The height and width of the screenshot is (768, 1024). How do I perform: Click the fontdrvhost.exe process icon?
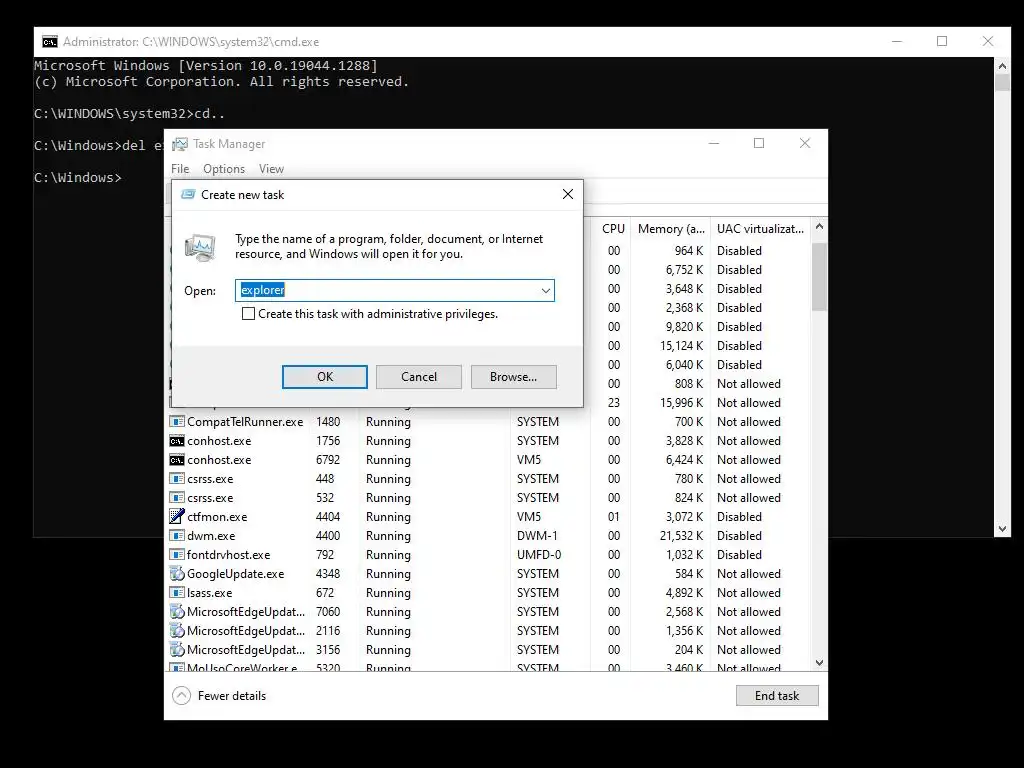tap(176, 554)
